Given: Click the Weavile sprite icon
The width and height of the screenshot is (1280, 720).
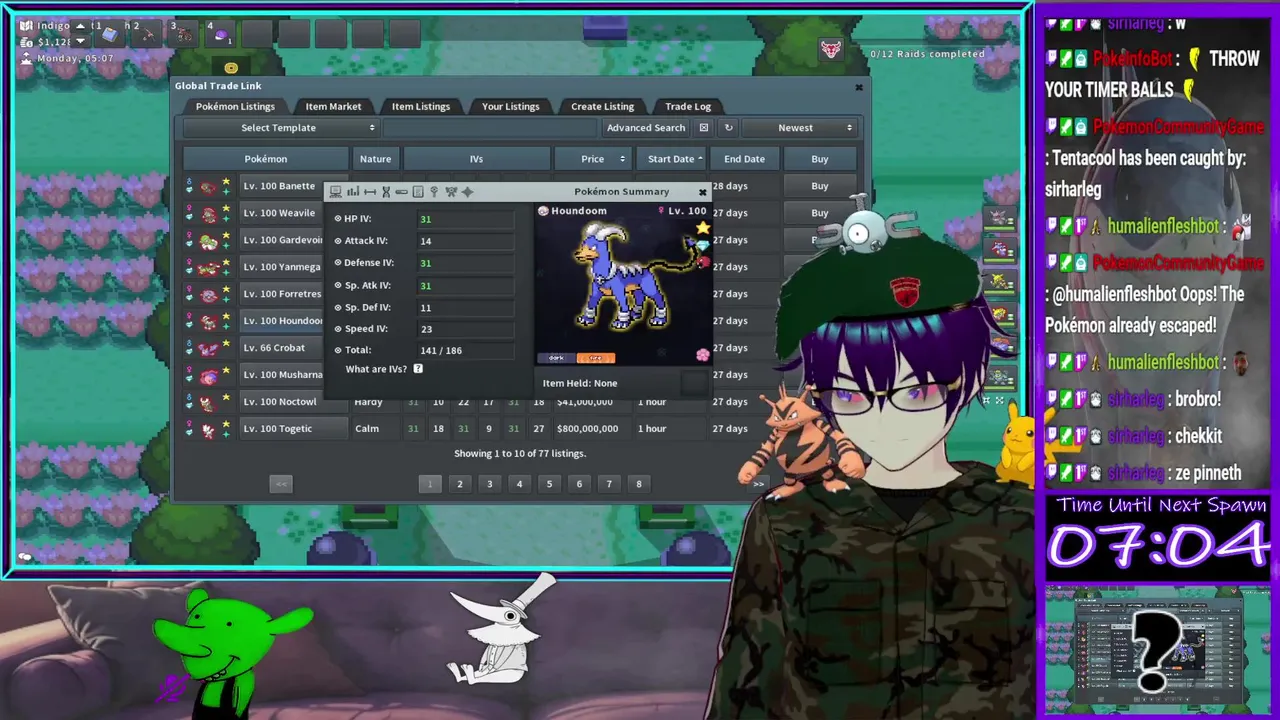Looking at the screenshot, I should [x=208, y=214].
